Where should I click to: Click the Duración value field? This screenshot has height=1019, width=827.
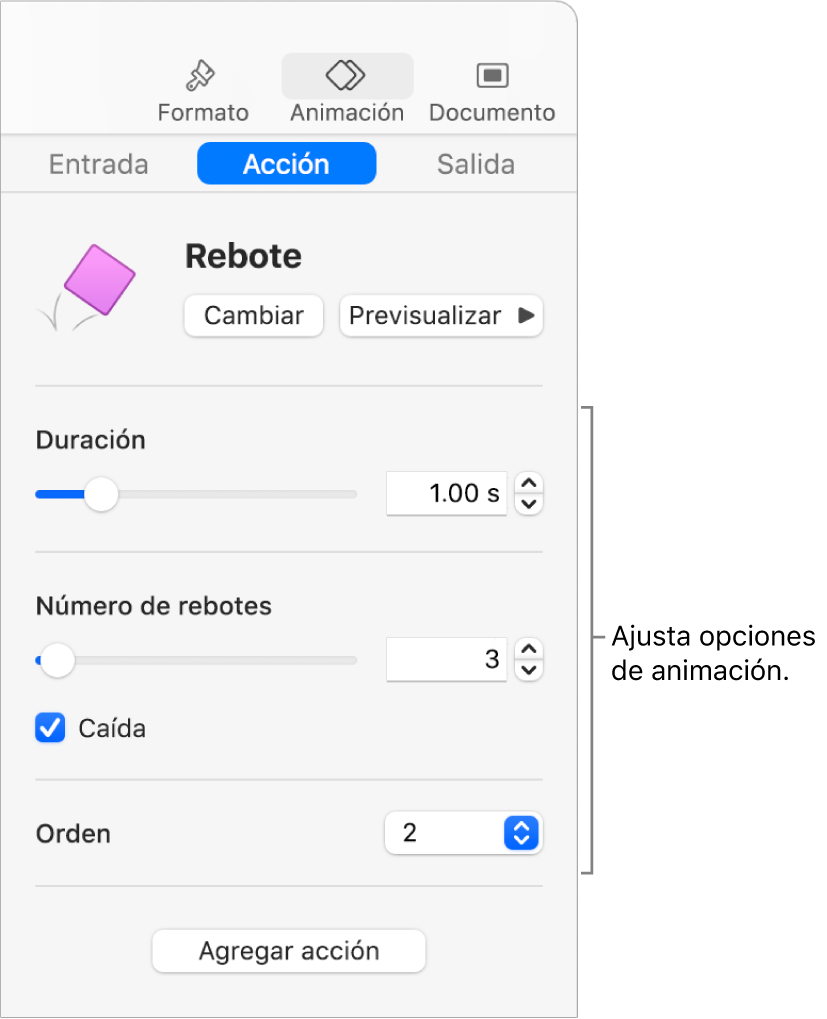click(446, 493)
